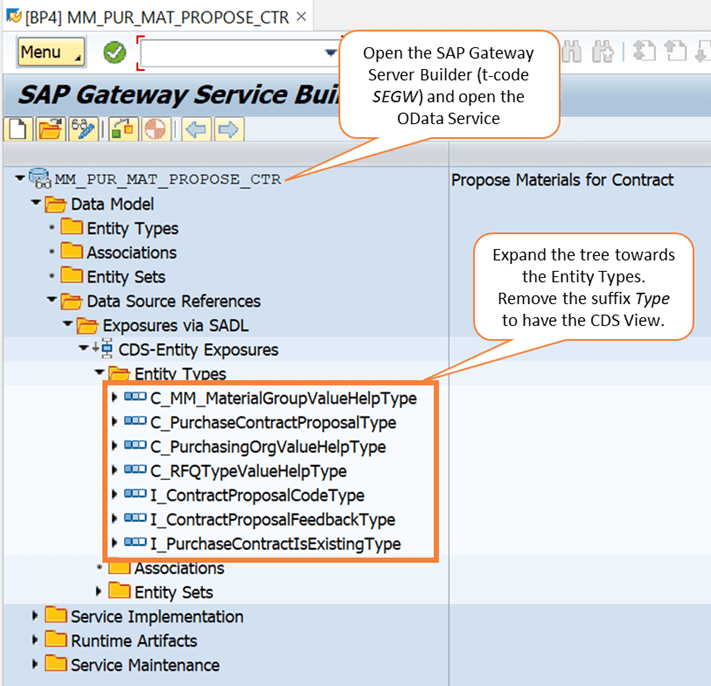Create a new project with blank page icon

(x=18, y=129)
